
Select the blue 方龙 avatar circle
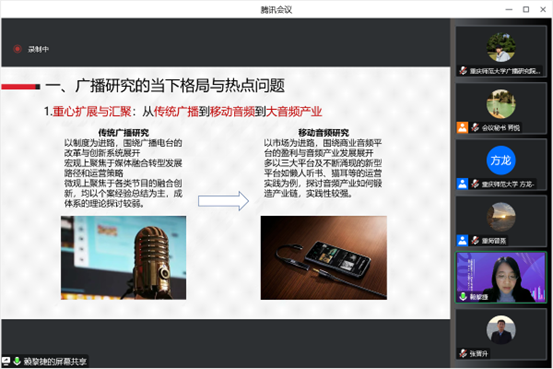coord(501,160)
